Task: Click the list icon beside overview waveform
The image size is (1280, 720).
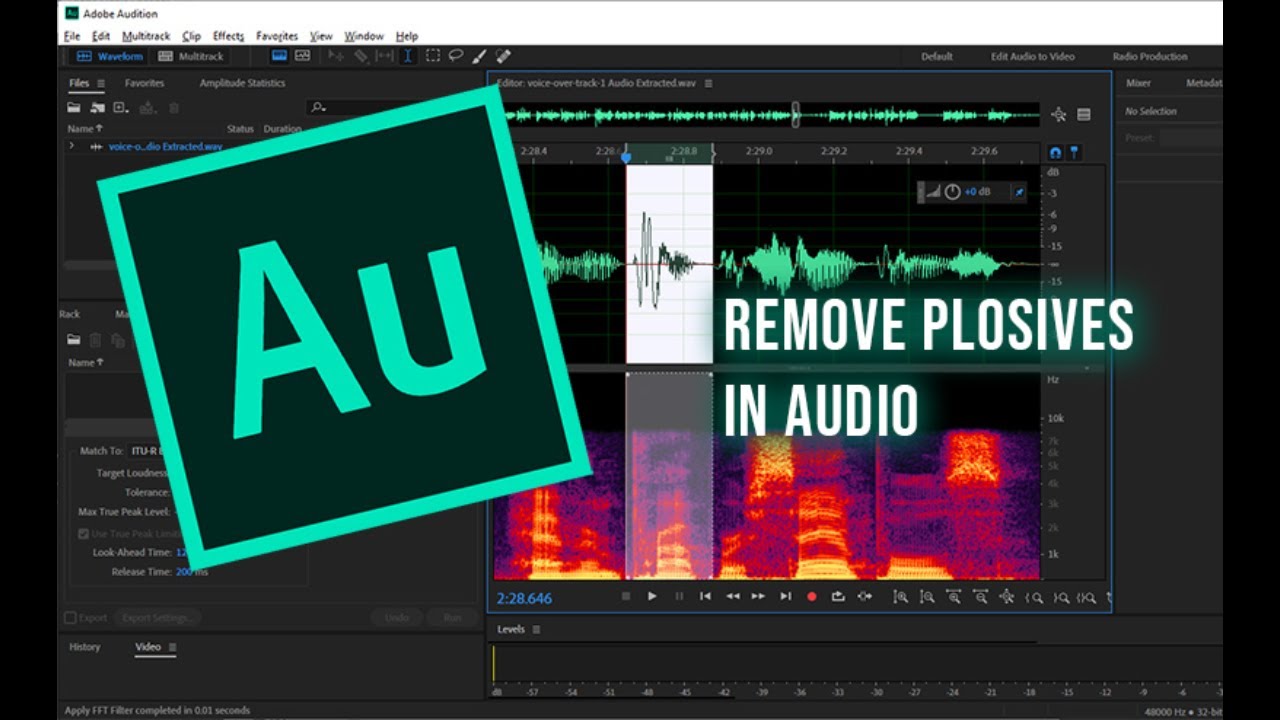Action: point(1083,115)
